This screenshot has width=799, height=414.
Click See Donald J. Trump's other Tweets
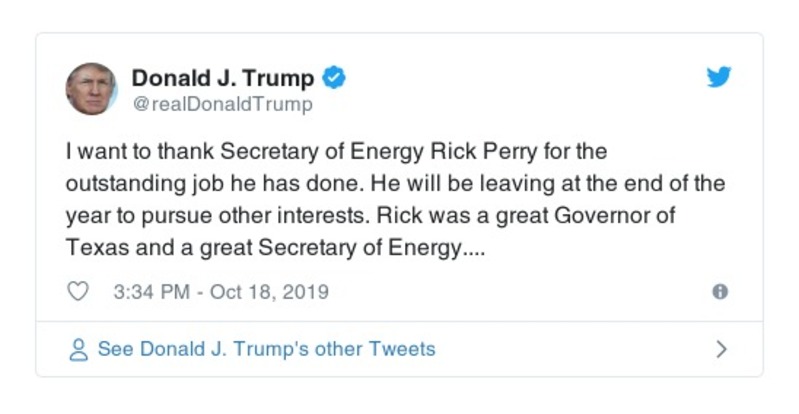click(x=266, y=349)
